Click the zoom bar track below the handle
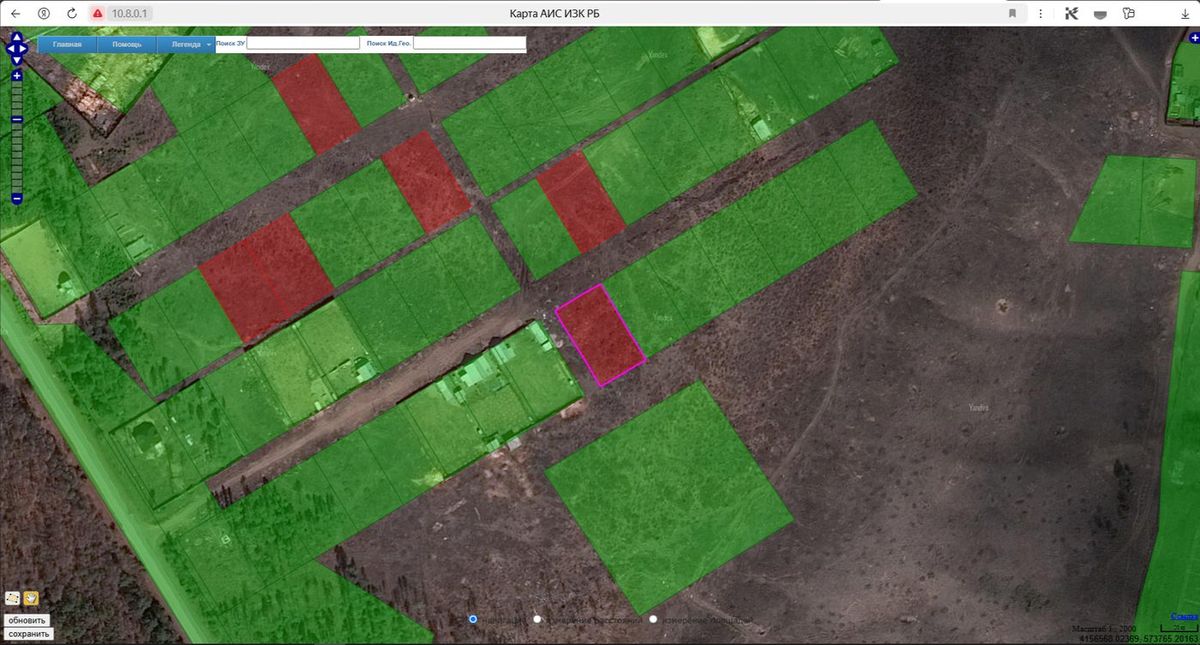1200x645 pixels. click(x=17, y=158)
